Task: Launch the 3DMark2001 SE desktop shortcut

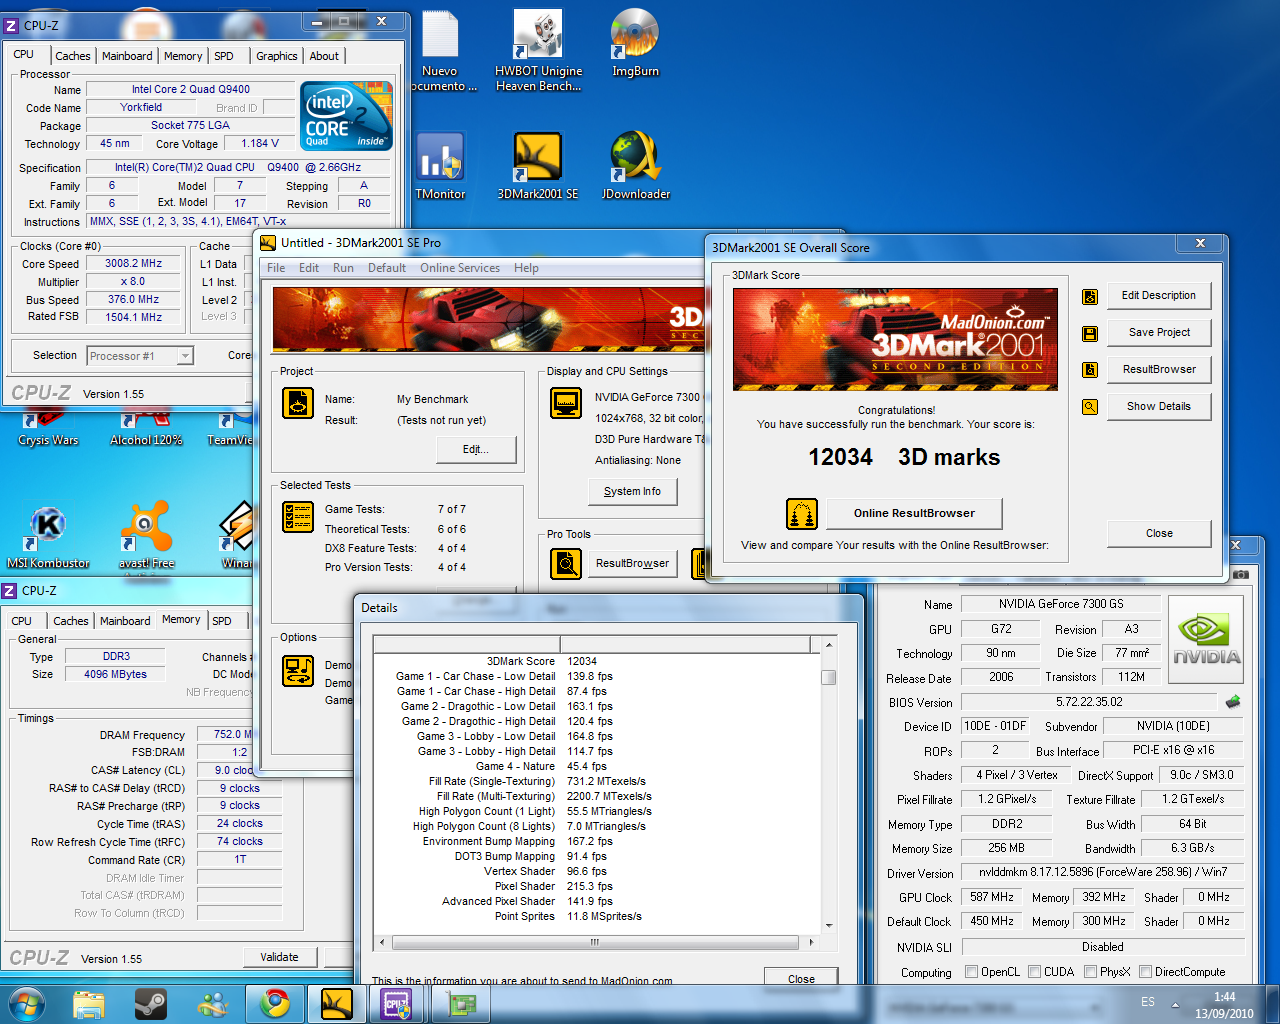Action: 538,166
